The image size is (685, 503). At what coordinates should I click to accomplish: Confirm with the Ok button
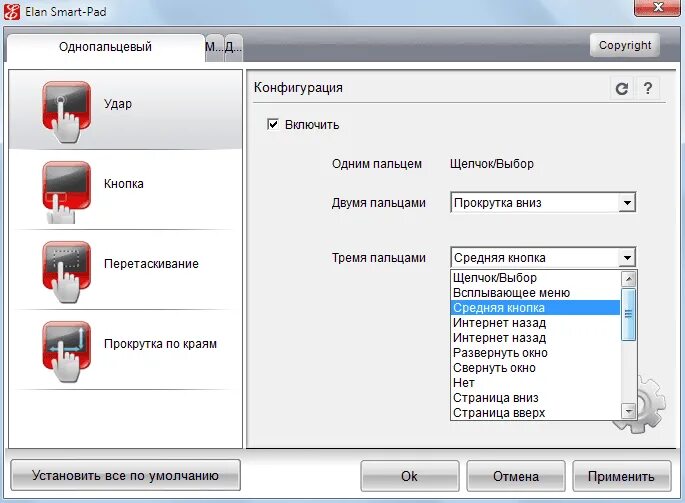pyautogui.click(x=409, y=476)
